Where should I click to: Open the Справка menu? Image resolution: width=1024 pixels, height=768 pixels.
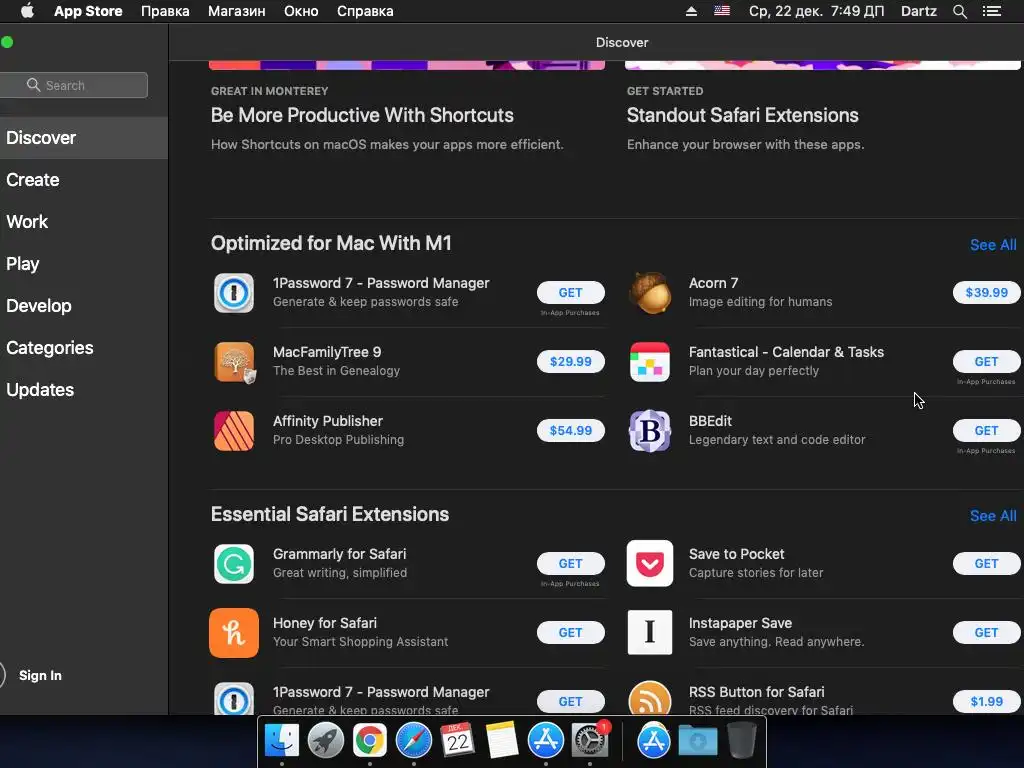click(x=365, y=11)
